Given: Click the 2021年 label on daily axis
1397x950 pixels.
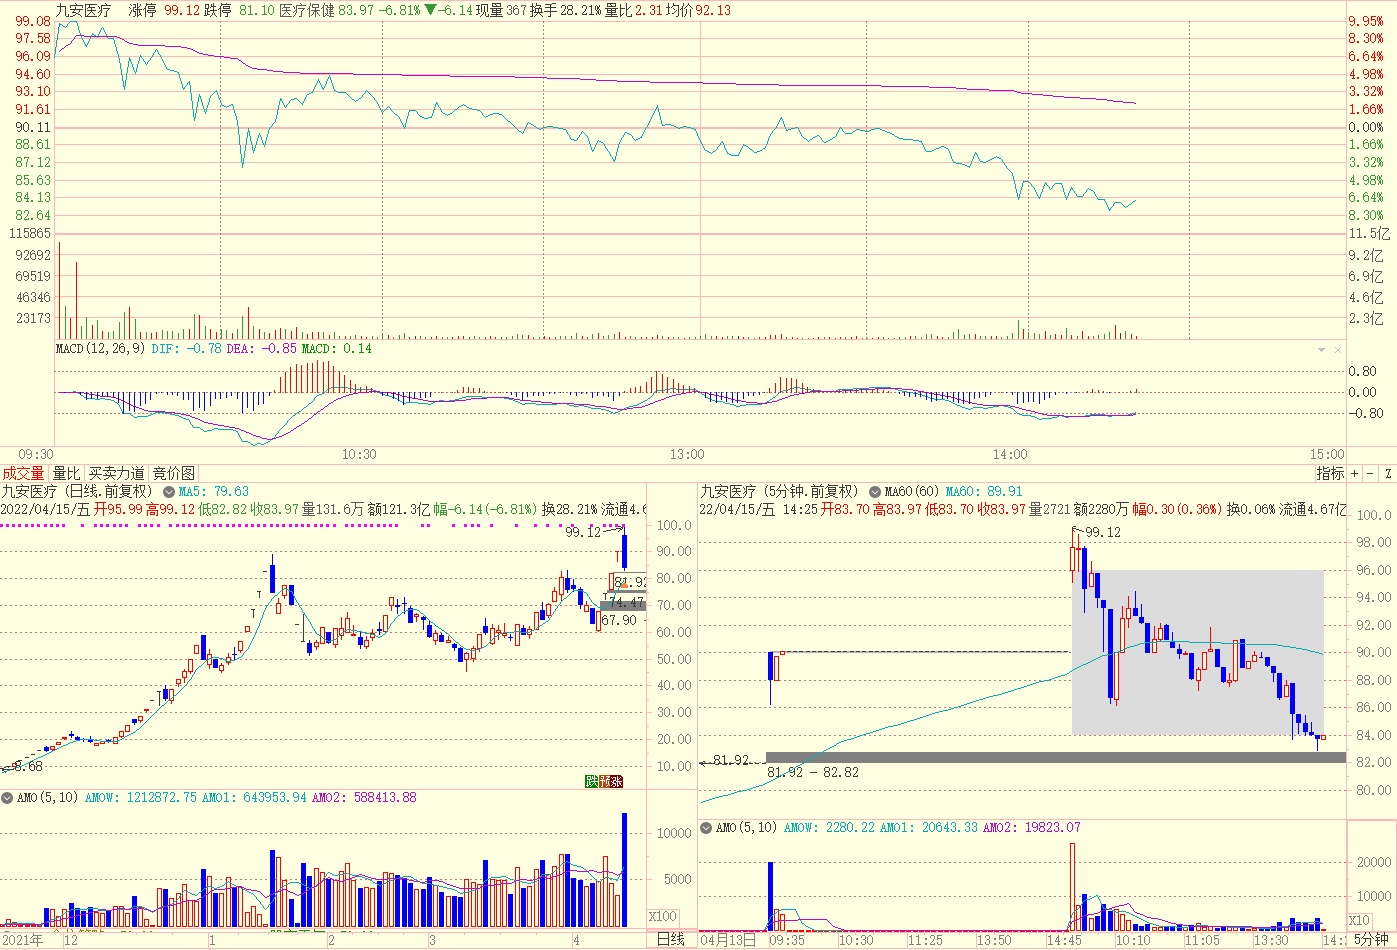Looking at the screenshot, I should pos(23,940).
